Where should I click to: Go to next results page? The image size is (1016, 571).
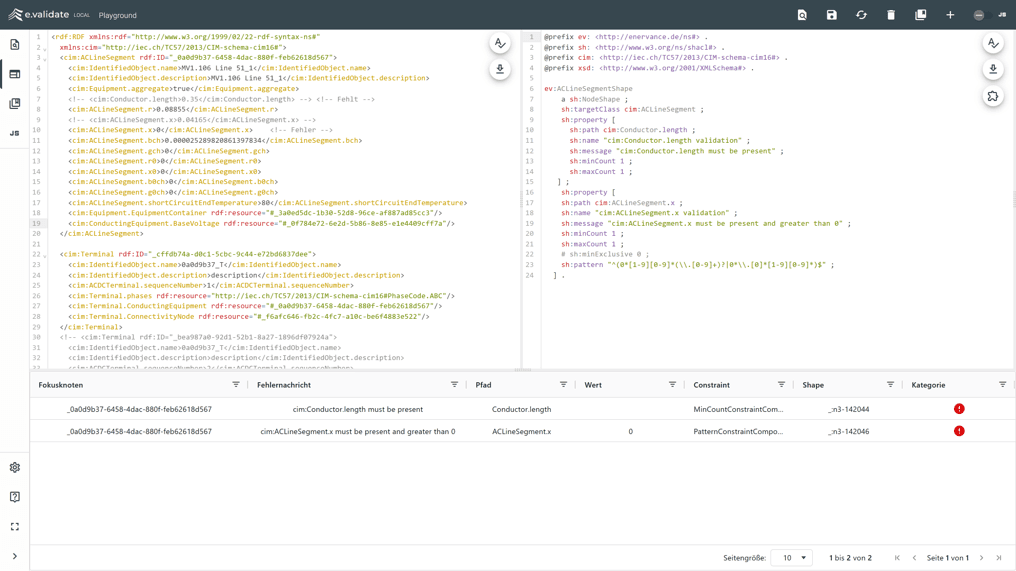coord(982,557)
